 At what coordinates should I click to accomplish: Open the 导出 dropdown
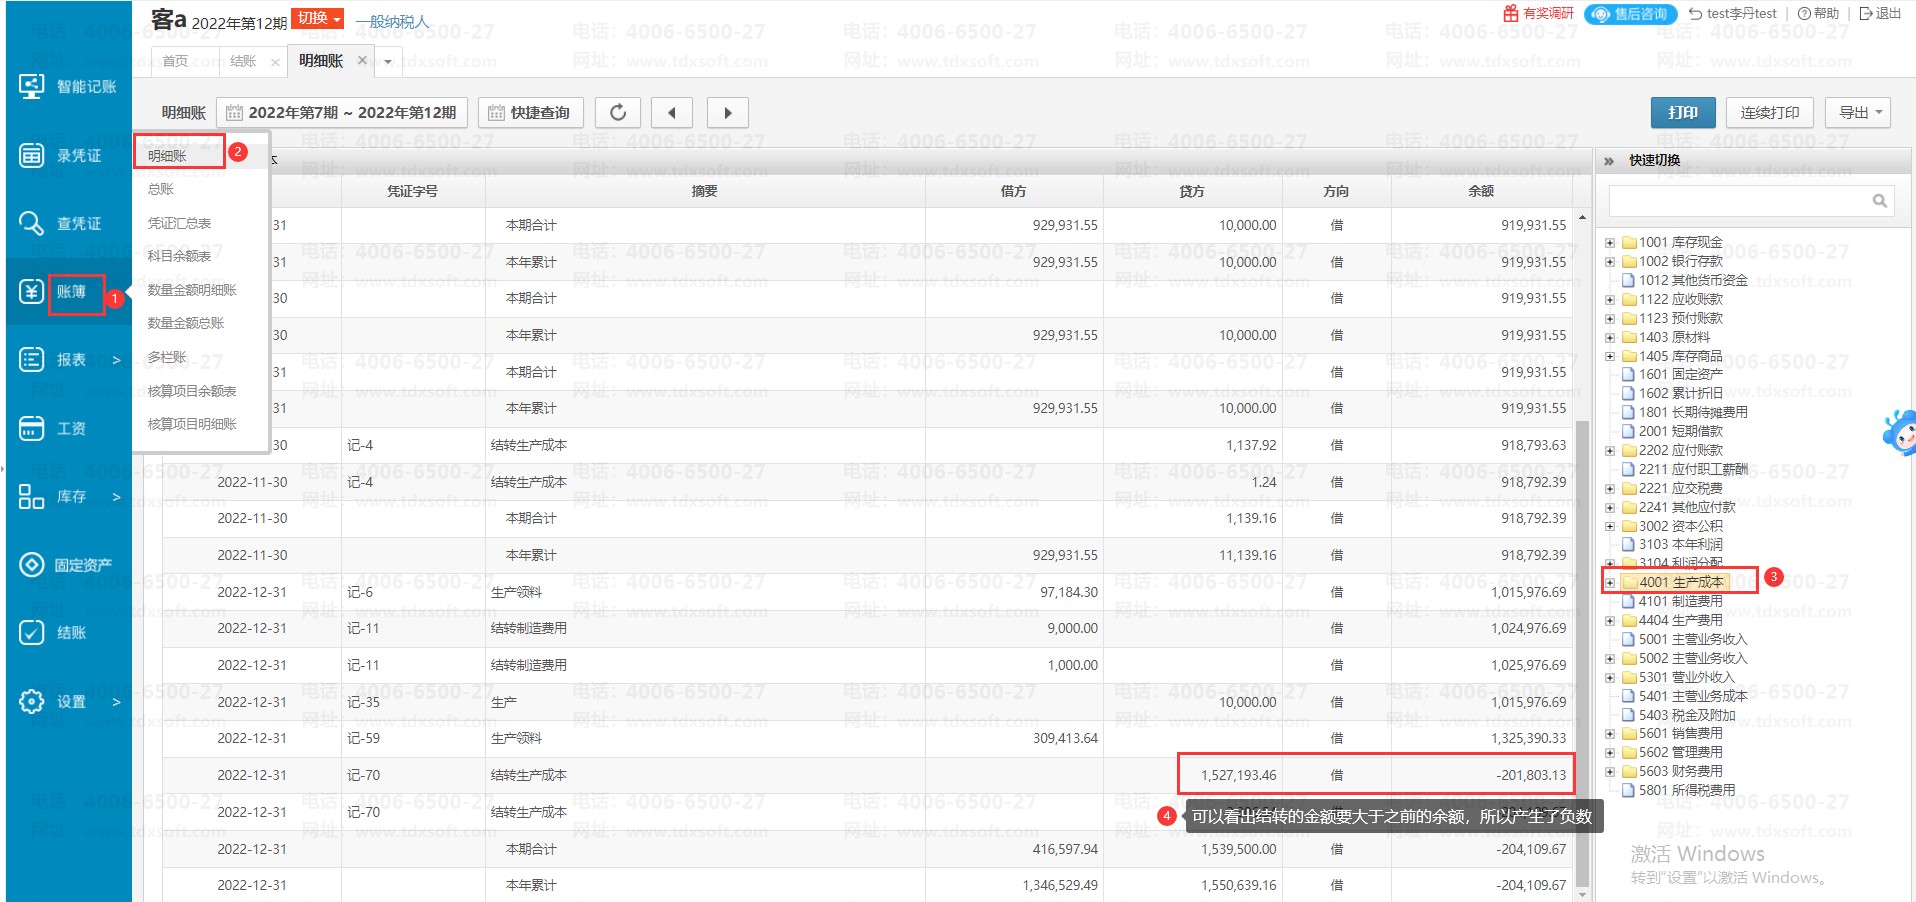click(1859, 113)
